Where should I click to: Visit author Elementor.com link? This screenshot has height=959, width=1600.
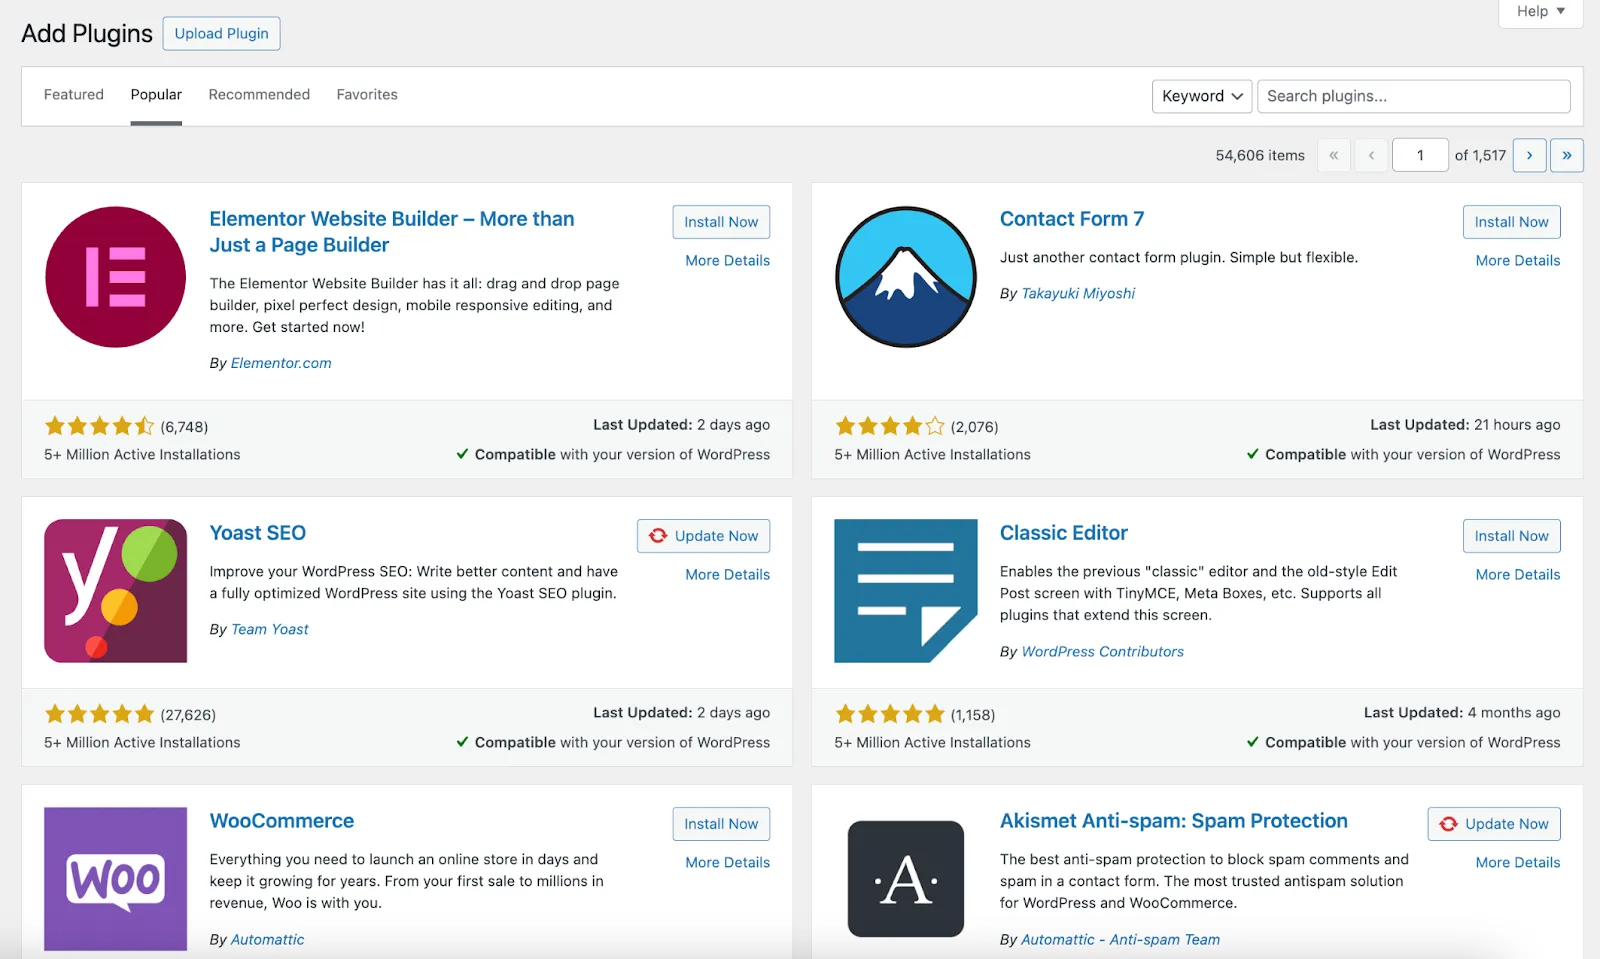click(281, 364)
